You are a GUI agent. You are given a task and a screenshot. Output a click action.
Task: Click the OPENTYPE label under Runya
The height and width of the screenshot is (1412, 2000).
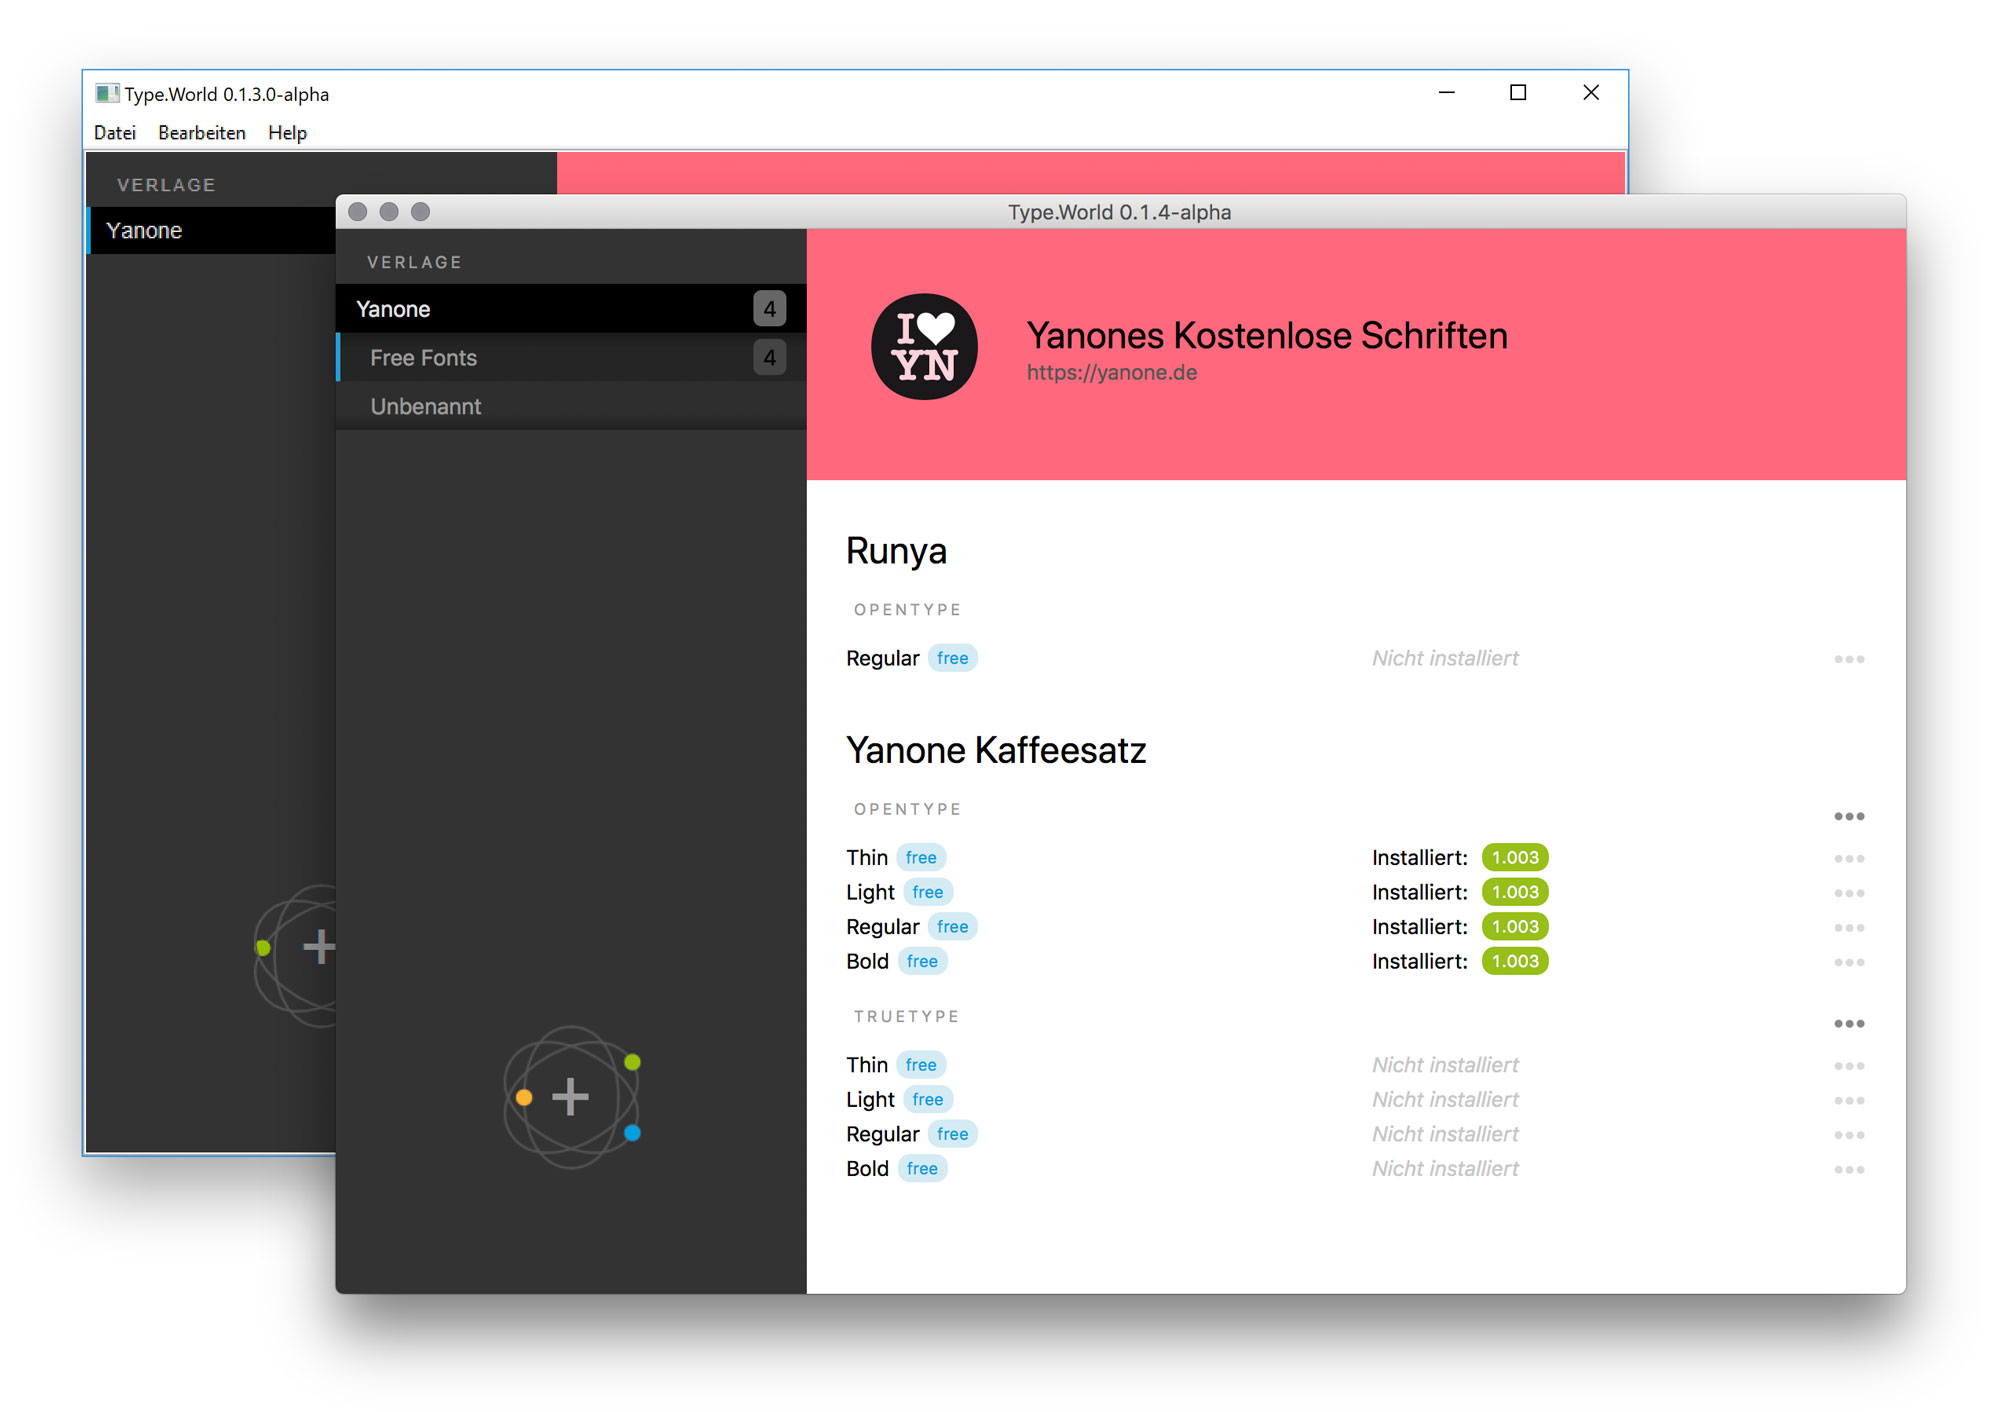907,610
